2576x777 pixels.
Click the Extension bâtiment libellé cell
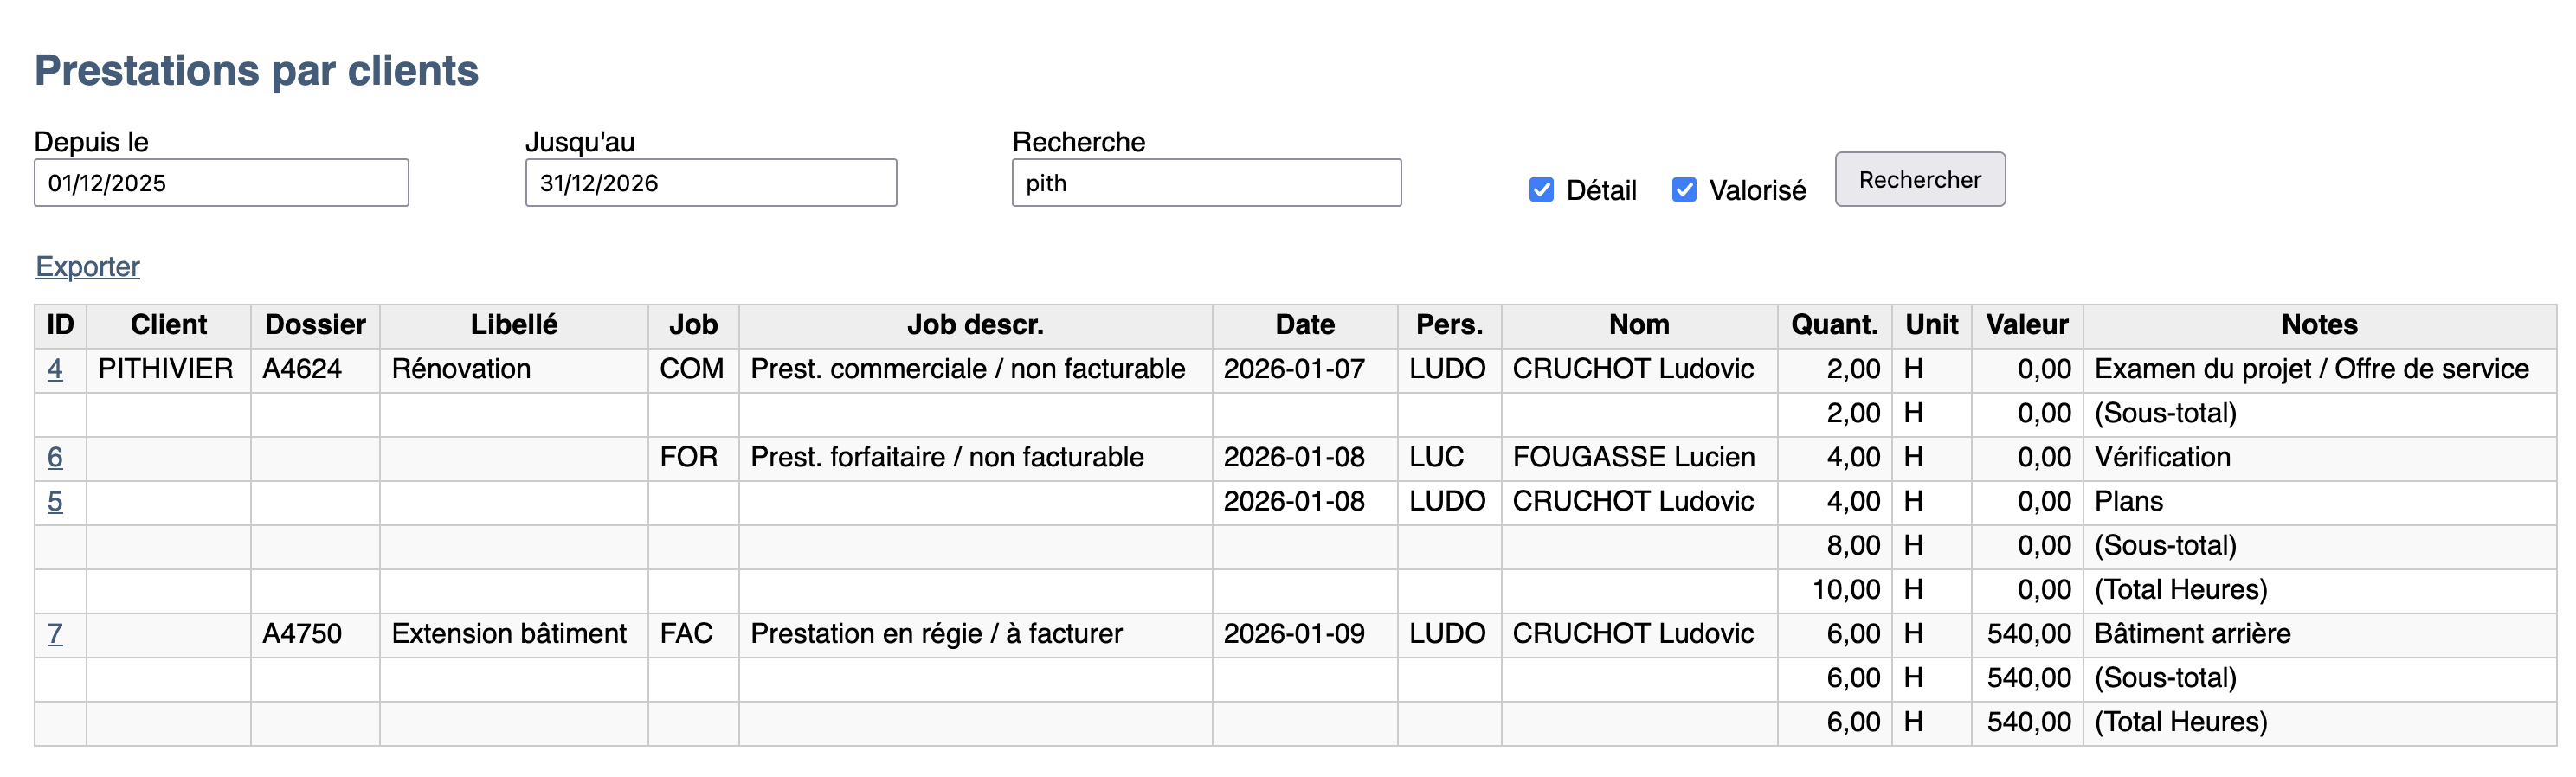[509, 634]
